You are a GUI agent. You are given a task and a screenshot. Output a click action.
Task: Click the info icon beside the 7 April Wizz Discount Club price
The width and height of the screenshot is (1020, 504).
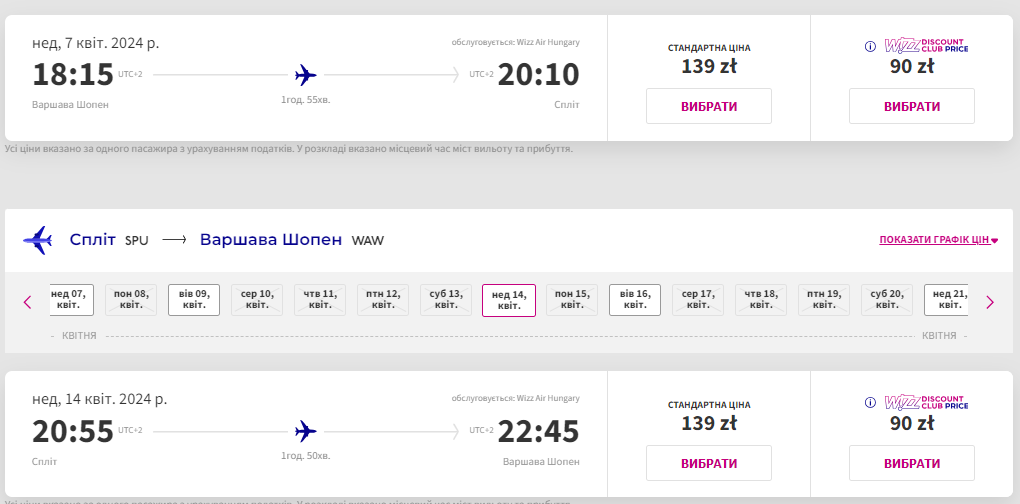870,46
